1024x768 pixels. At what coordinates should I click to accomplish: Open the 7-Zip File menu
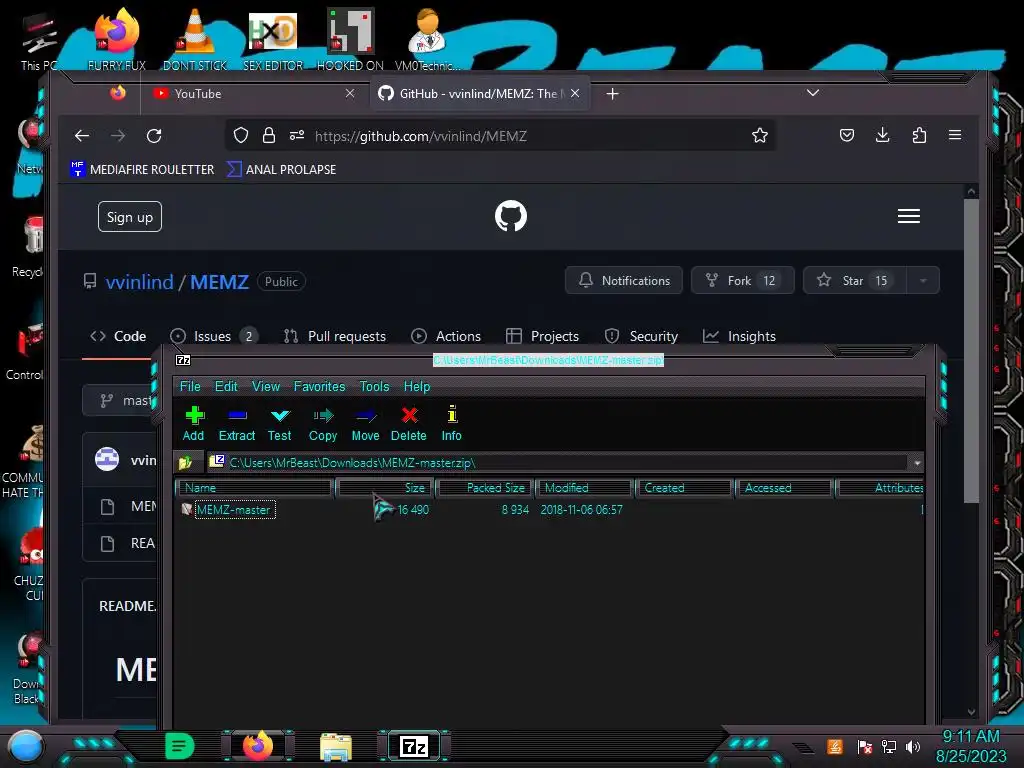coord(190,386)
